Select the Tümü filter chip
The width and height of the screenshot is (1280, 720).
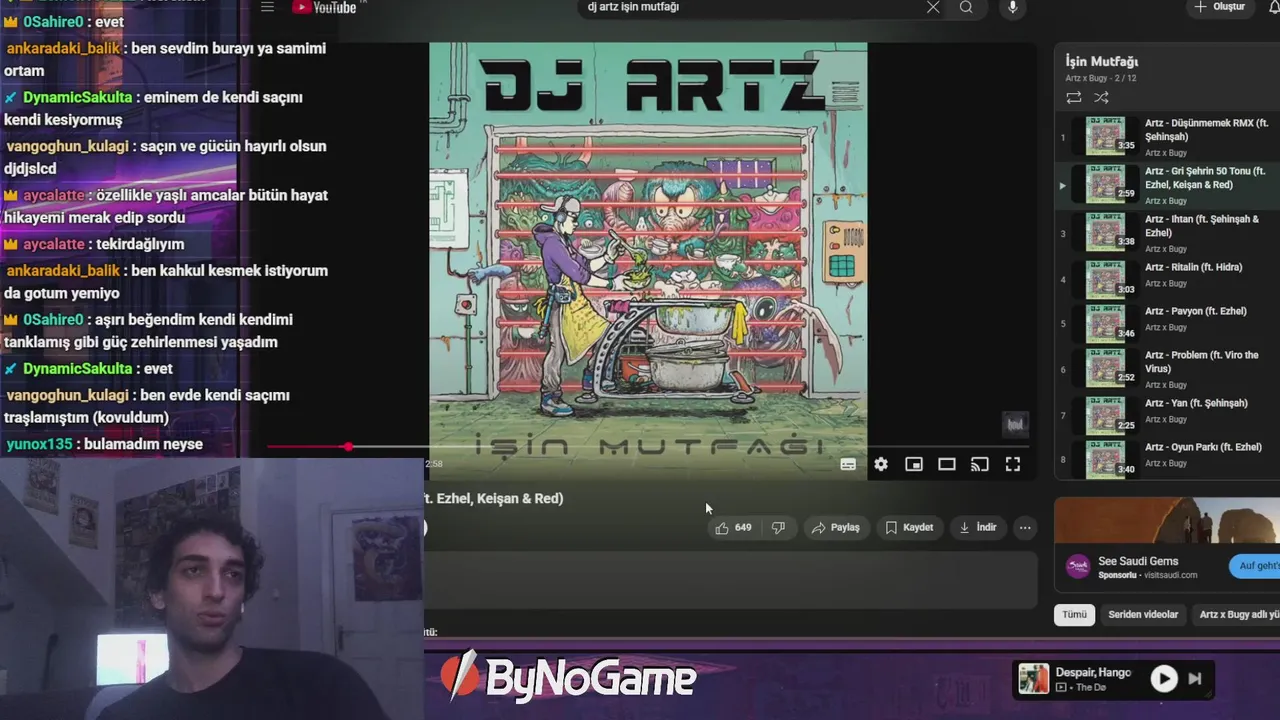click(x=1074, y=614)
